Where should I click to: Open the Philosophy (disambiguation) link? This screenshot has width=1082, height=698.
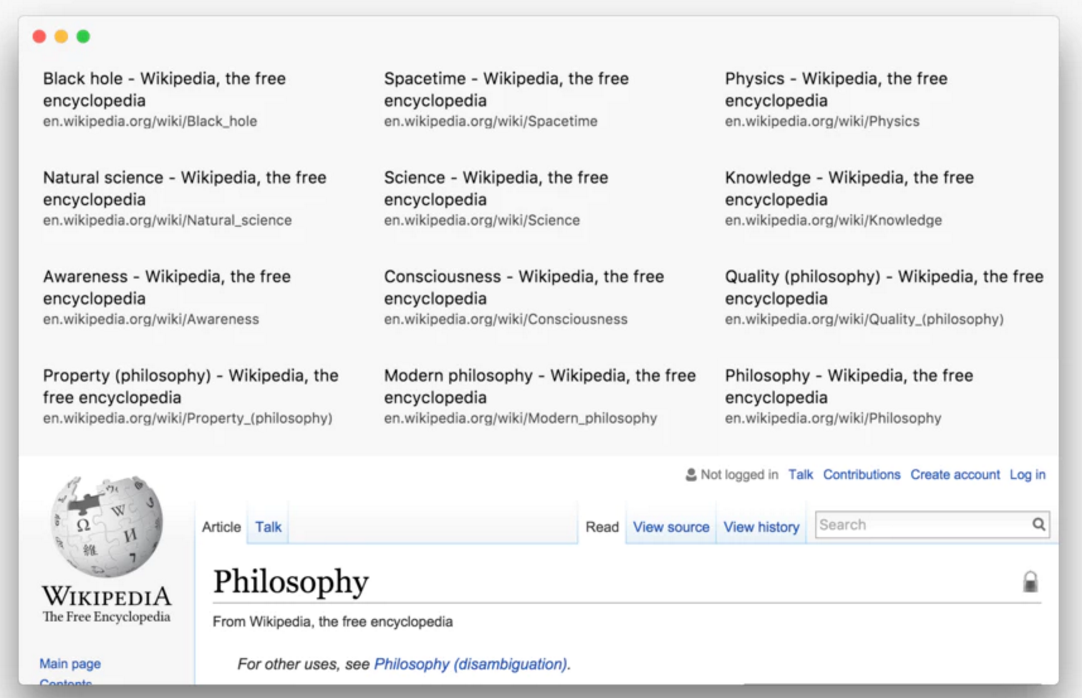click(470, 664)
